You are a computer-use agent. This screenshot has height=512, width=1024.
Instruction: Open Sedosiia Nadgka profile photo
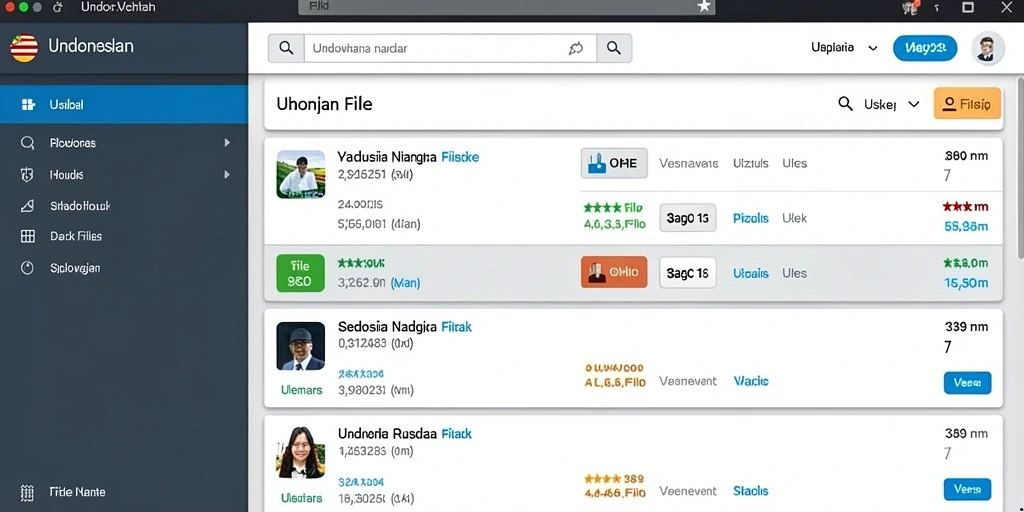tap(300, 346)
